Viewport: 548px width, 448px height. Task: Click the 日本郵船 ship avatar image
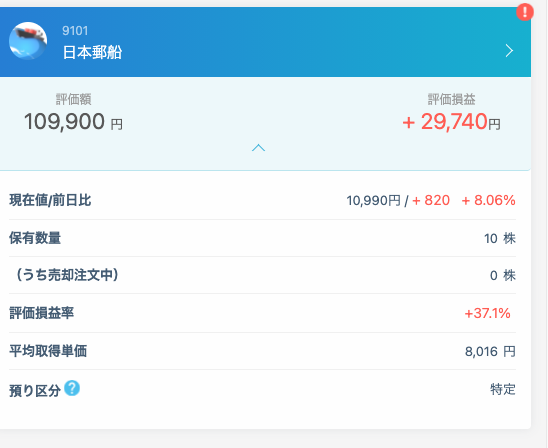(x=28, y=41)
